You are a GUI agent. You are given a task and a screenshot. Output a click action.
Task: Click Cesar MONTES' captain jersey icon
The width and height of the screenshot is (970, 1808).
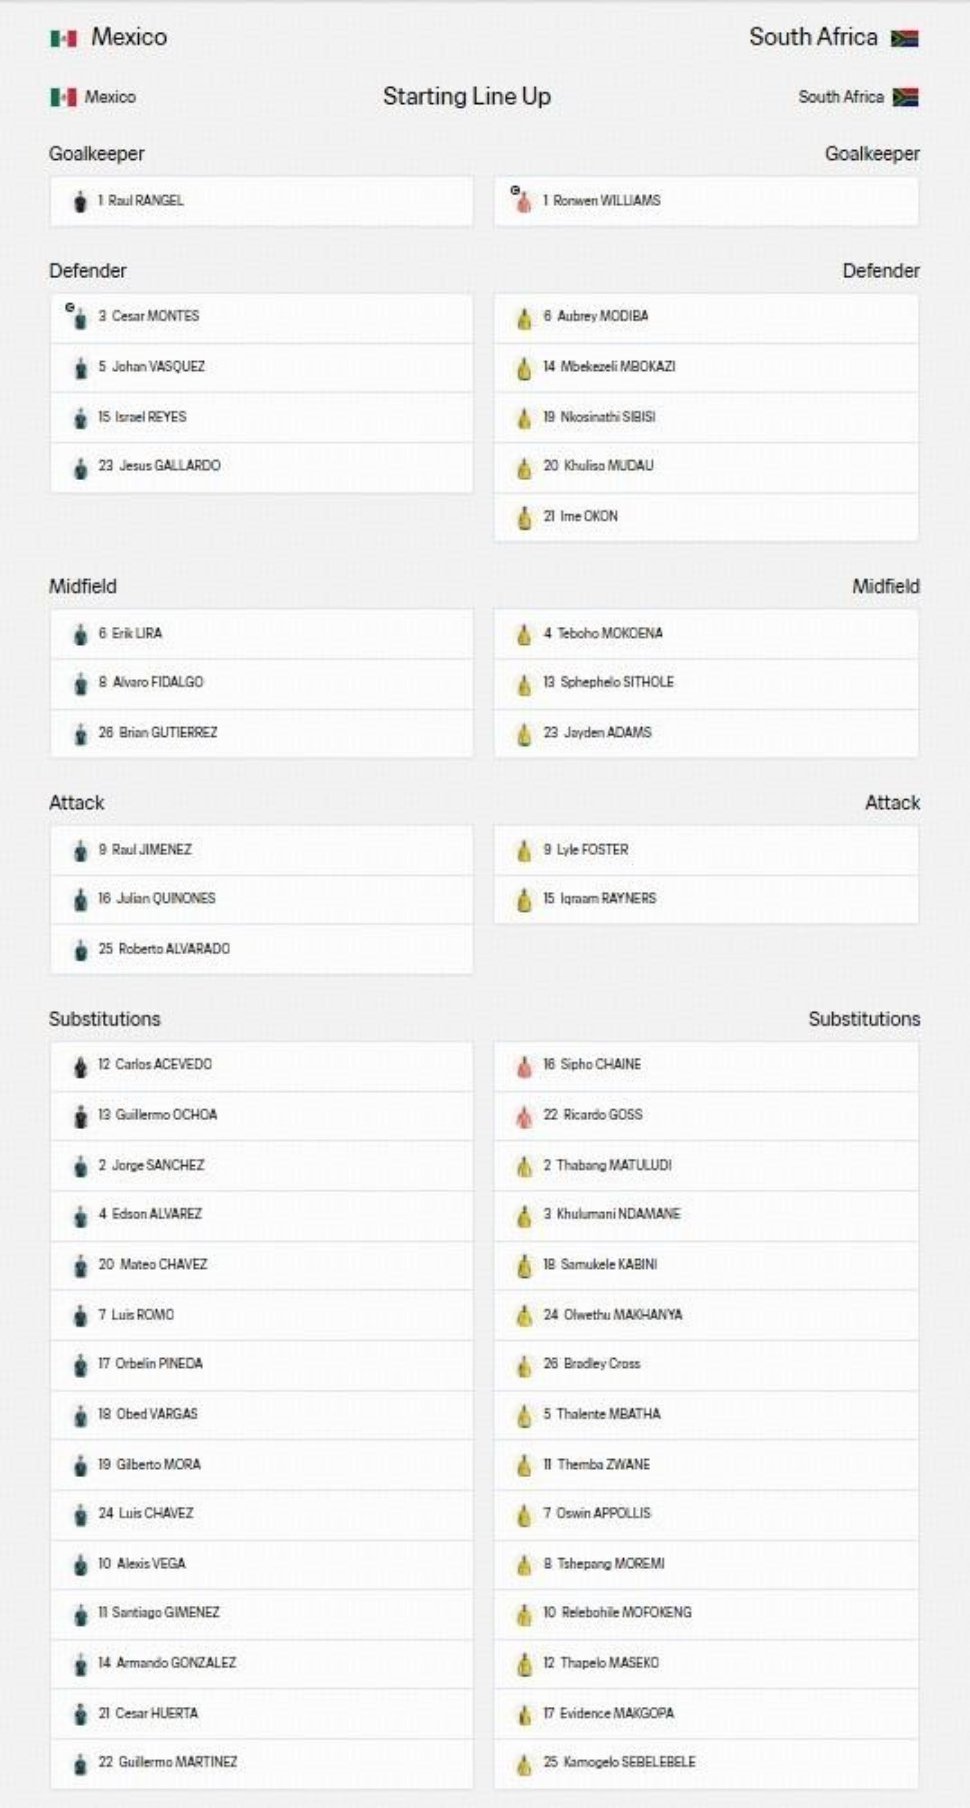77,316
